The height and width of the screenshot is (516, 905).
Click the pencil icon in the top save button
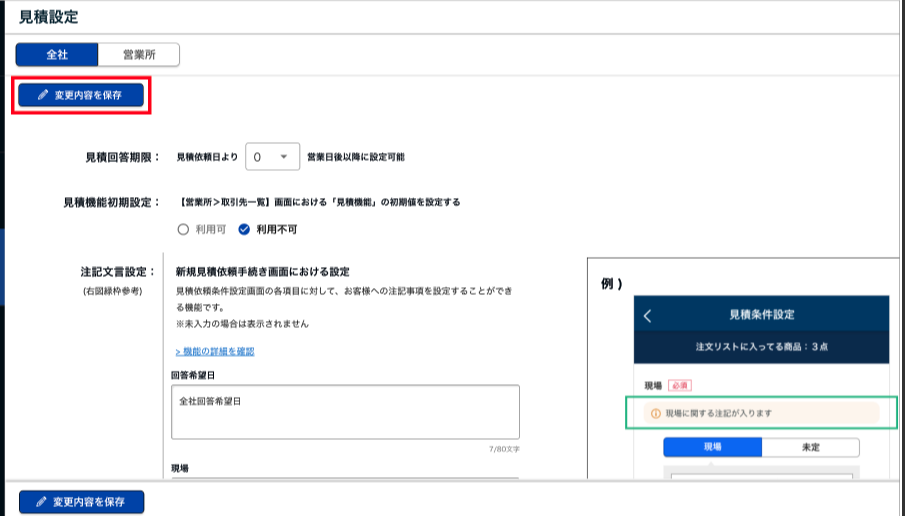click(42, 95)
